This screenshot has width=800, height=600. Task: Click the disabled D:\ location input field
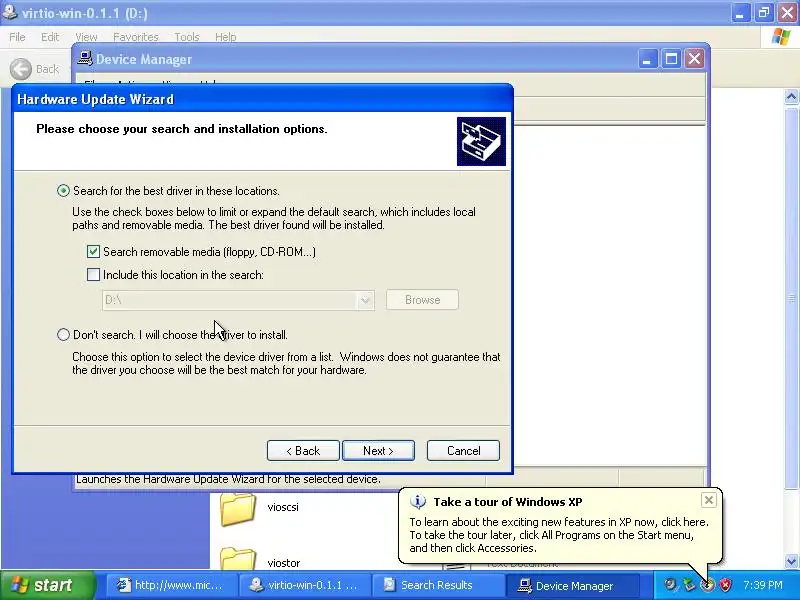pos(230,300)
